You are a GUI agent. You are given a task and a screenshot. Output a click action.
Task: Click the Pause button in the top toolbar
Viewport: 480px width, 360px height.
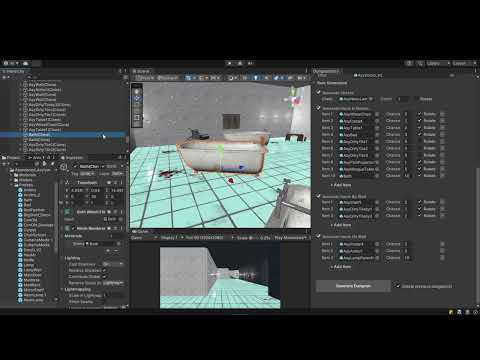tap(240, 63)
